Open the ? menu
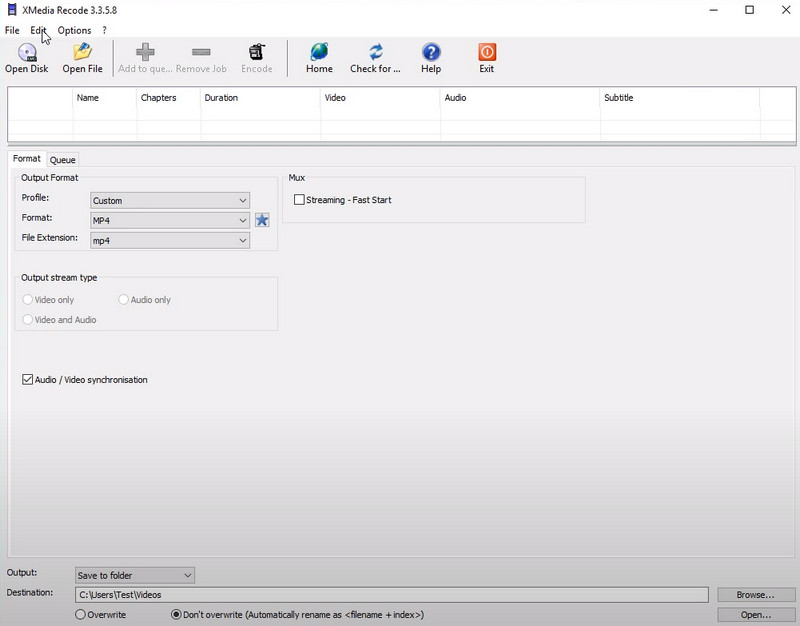The height and width of the screenshot is (626, 800). (x=105, y=30)
